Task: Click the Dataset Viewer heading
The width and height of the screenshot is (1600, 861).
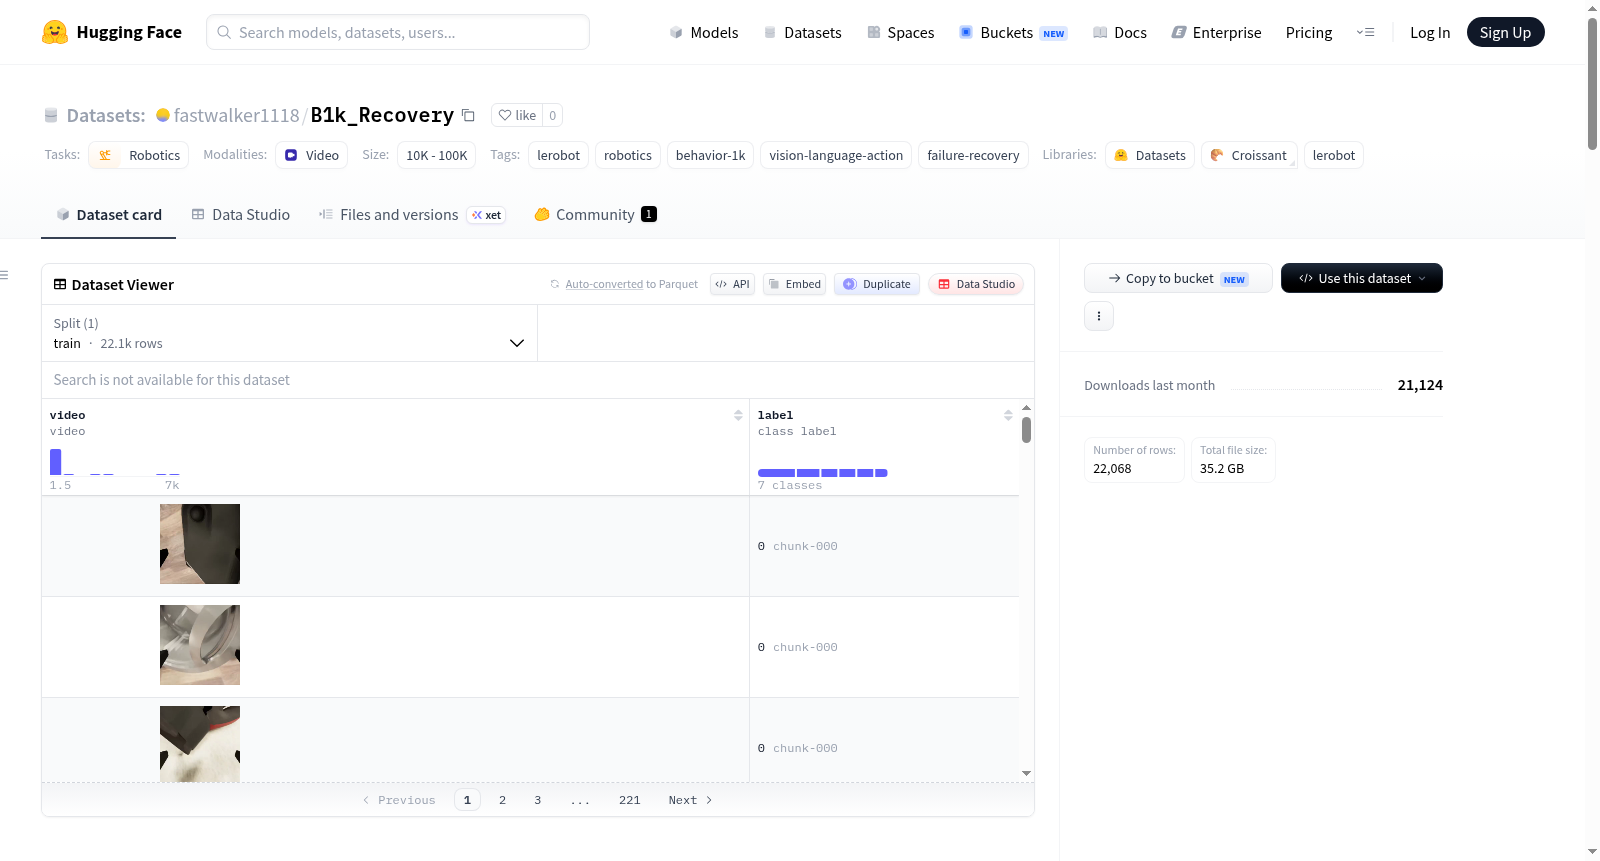Action: [x=113, y=285]
